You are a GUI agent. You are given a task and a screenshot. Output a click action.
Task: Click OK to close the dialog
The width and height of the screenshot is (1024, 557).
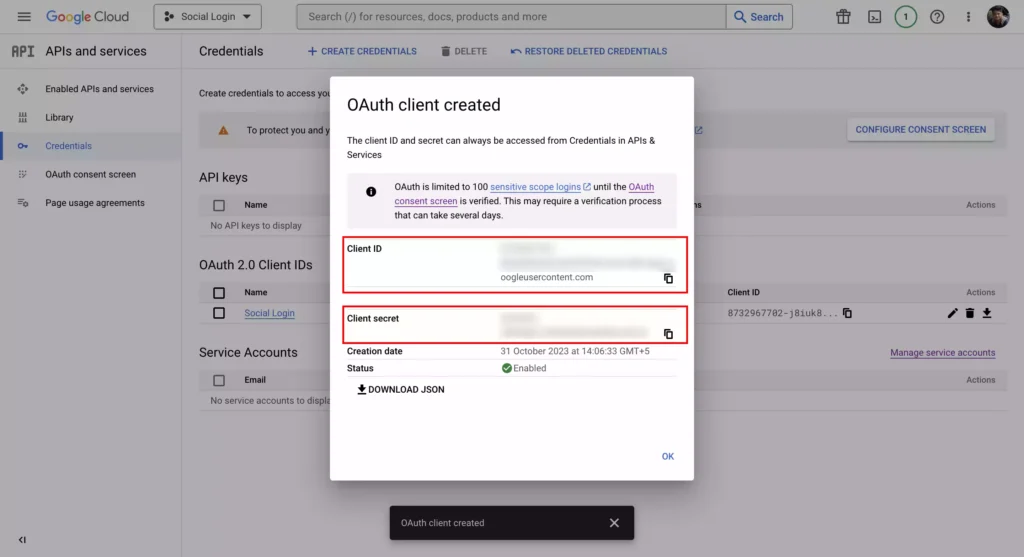pos(667,456)
